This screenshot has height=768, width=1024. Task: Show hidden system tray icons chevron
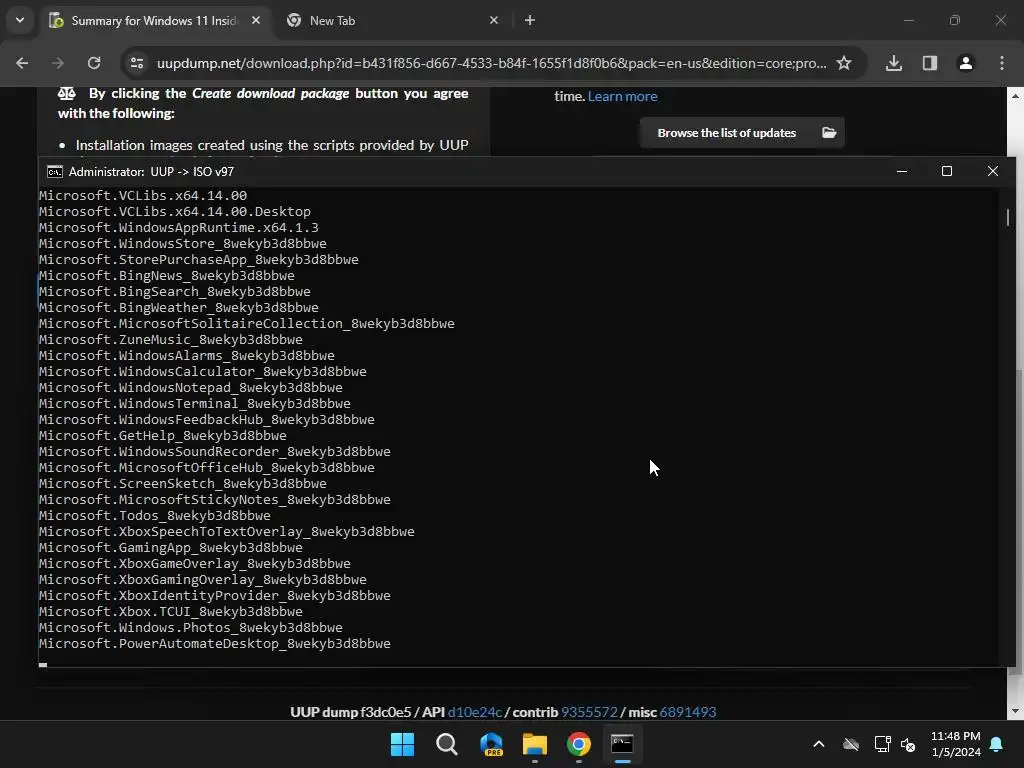tap(818, 744)
